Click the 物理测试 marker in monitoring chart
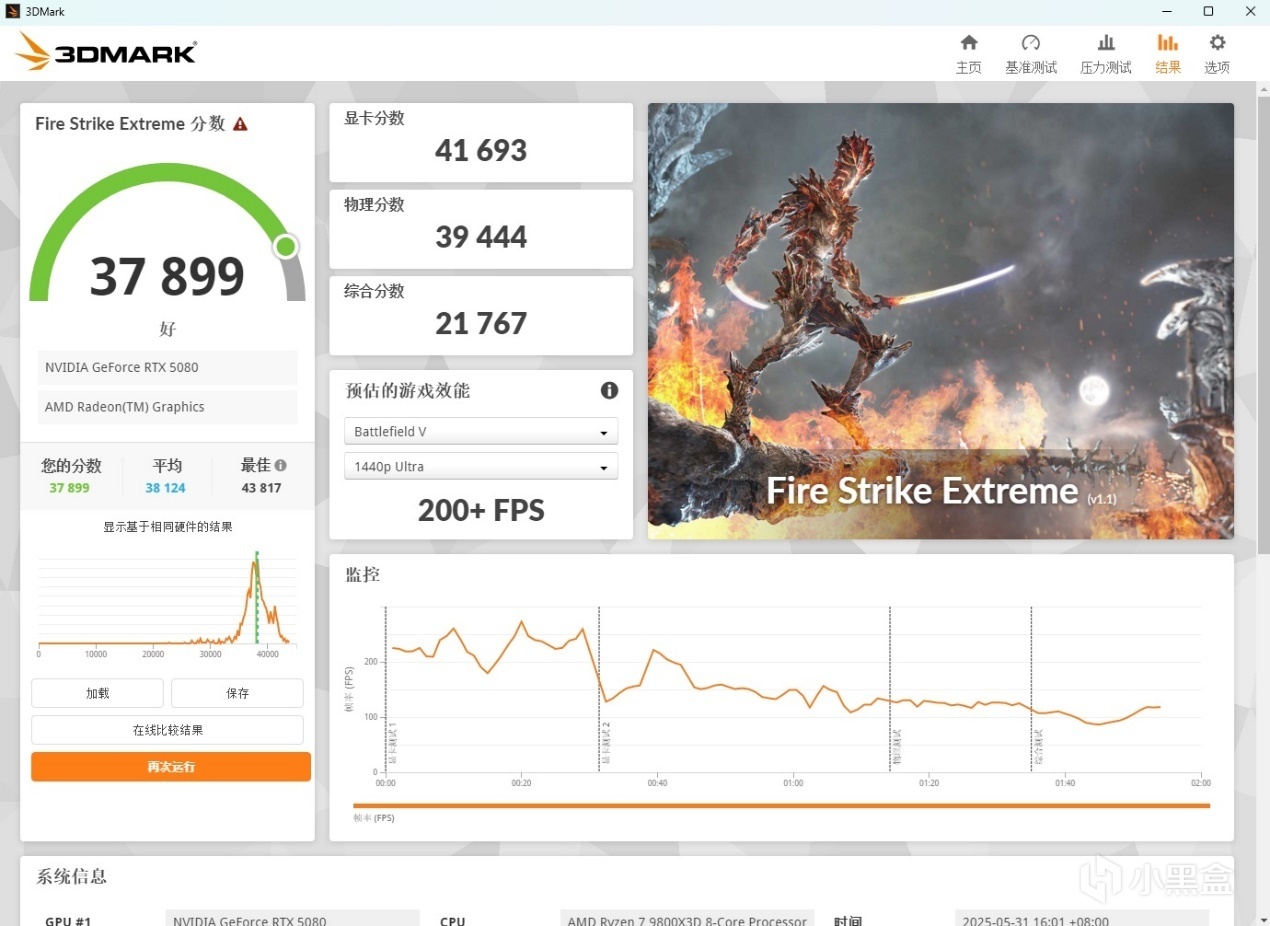This screenshot has width=1270, height=926. (896, 748)
